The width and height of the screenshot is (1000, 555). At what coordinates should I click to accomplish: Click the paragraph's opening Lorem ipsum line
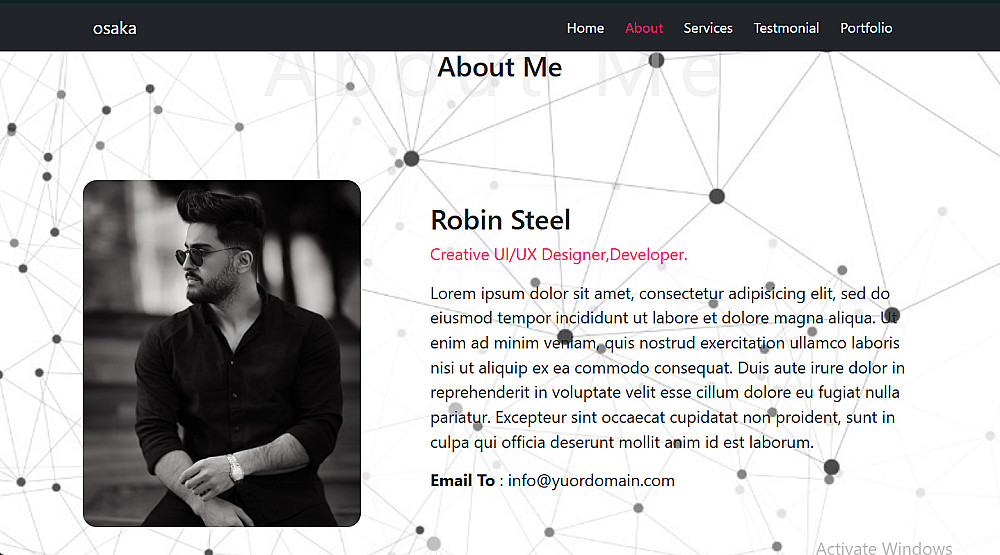tap(660, 293)
